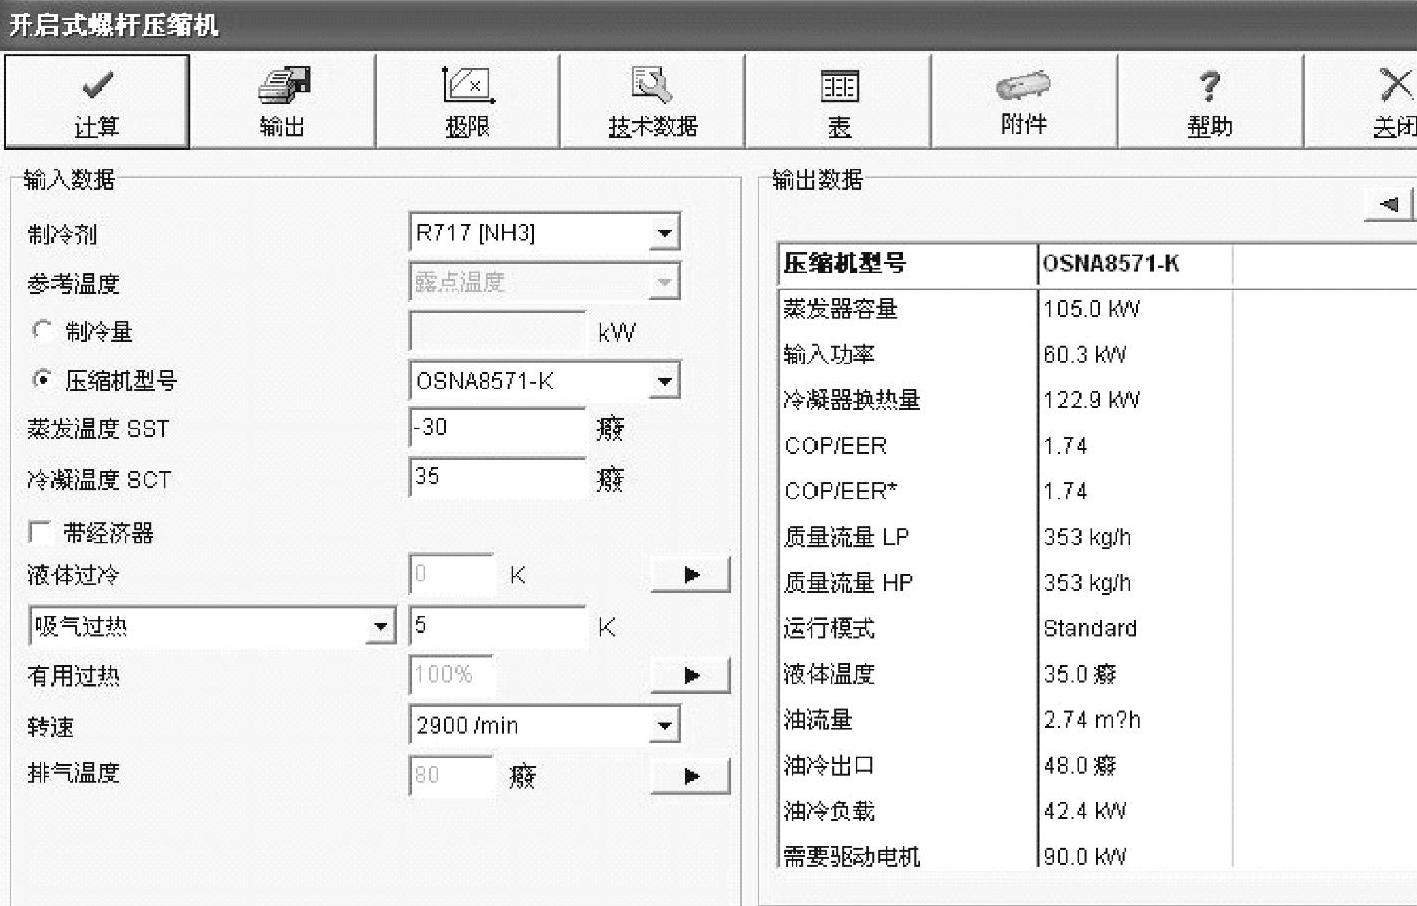Image resolution: width=1417 pixels, height=906 pixels.
Task: Open the 转速 2900 /min dropdown
Action: click(x=664, y=726)
